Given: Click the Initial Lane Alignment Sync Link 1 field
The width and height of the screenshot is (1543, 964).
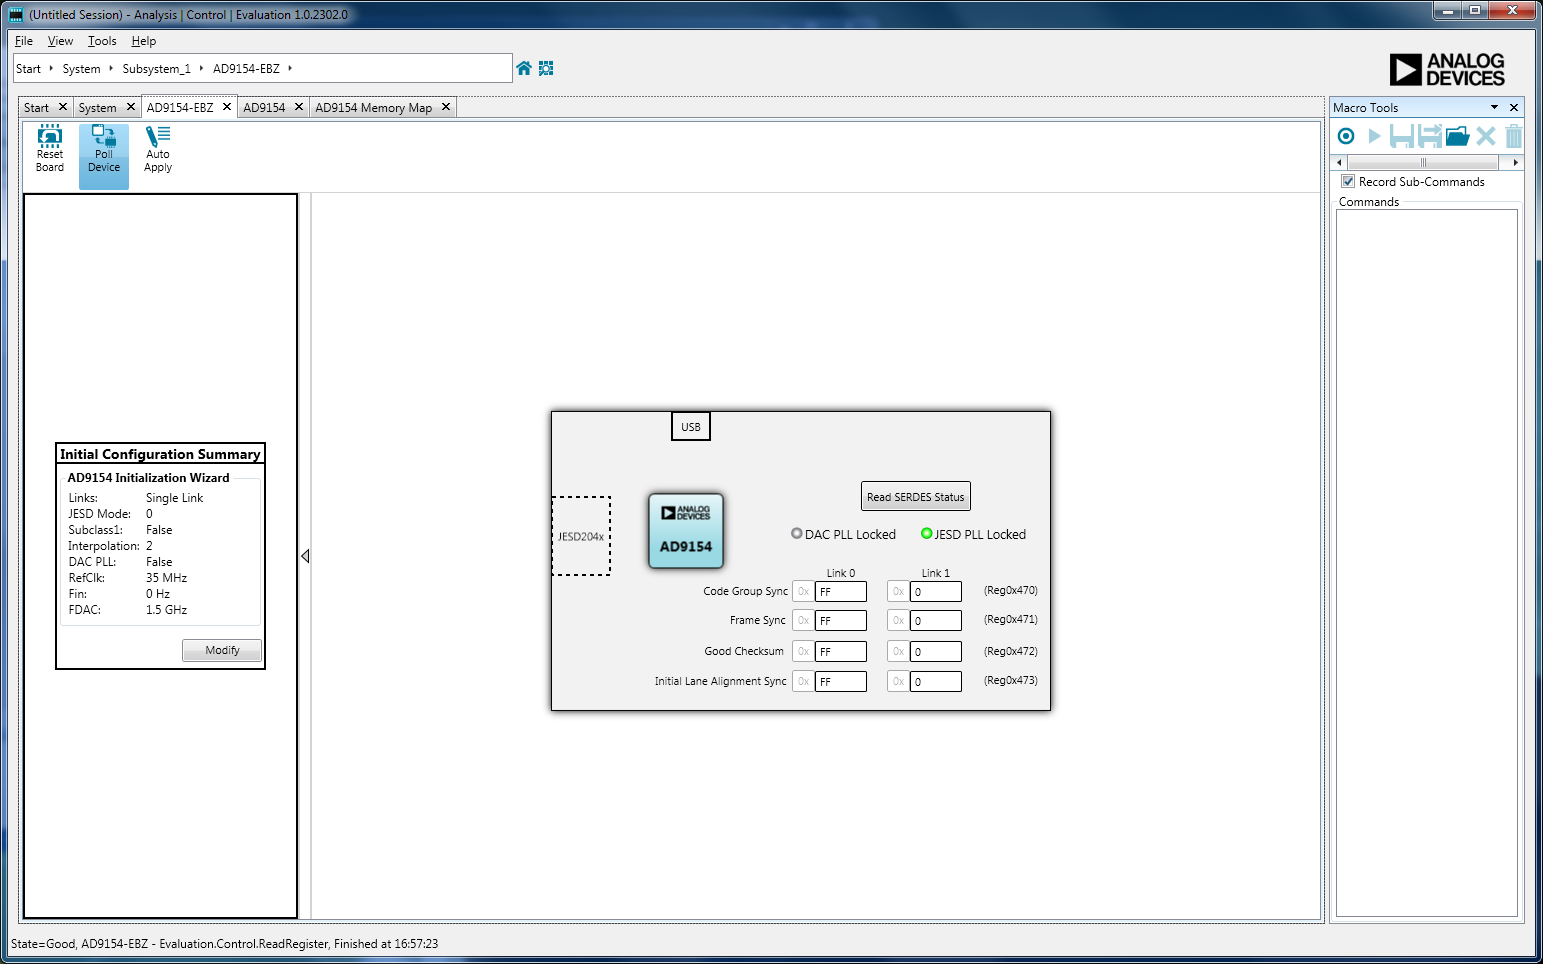Looking at the screenshot, I should point(935,682).
